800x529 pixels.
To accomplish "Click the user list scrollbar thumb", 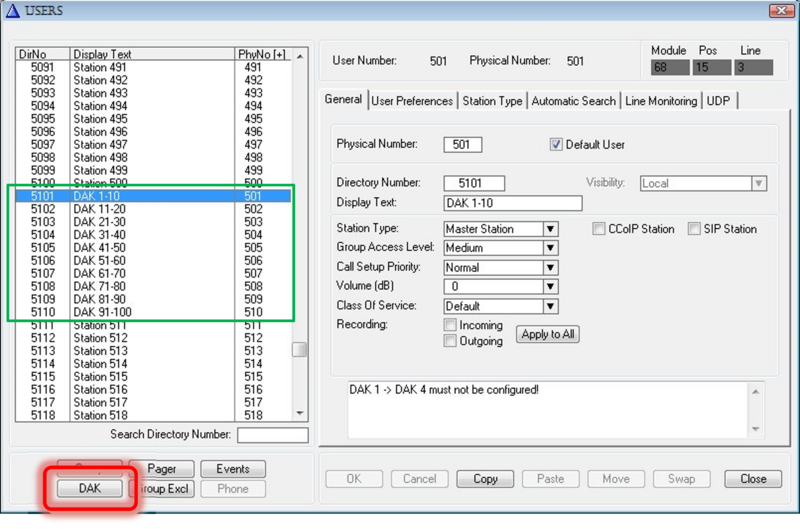I will point(299,349).
